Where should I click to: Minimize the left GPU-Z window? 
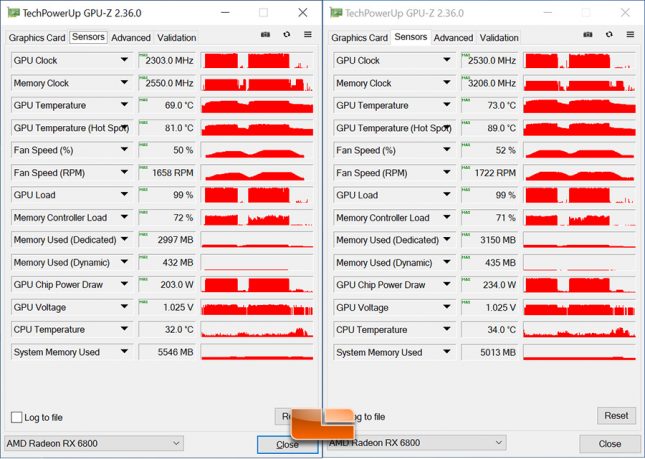[x=225, y=12]
